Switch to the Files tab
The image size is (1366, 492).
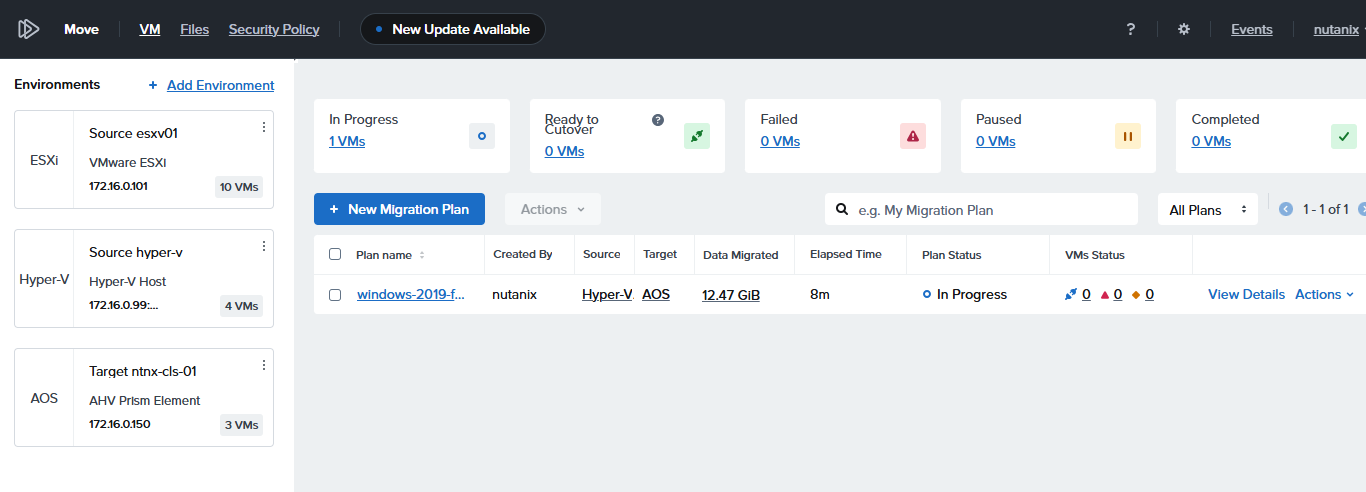(x=194, y=29)
